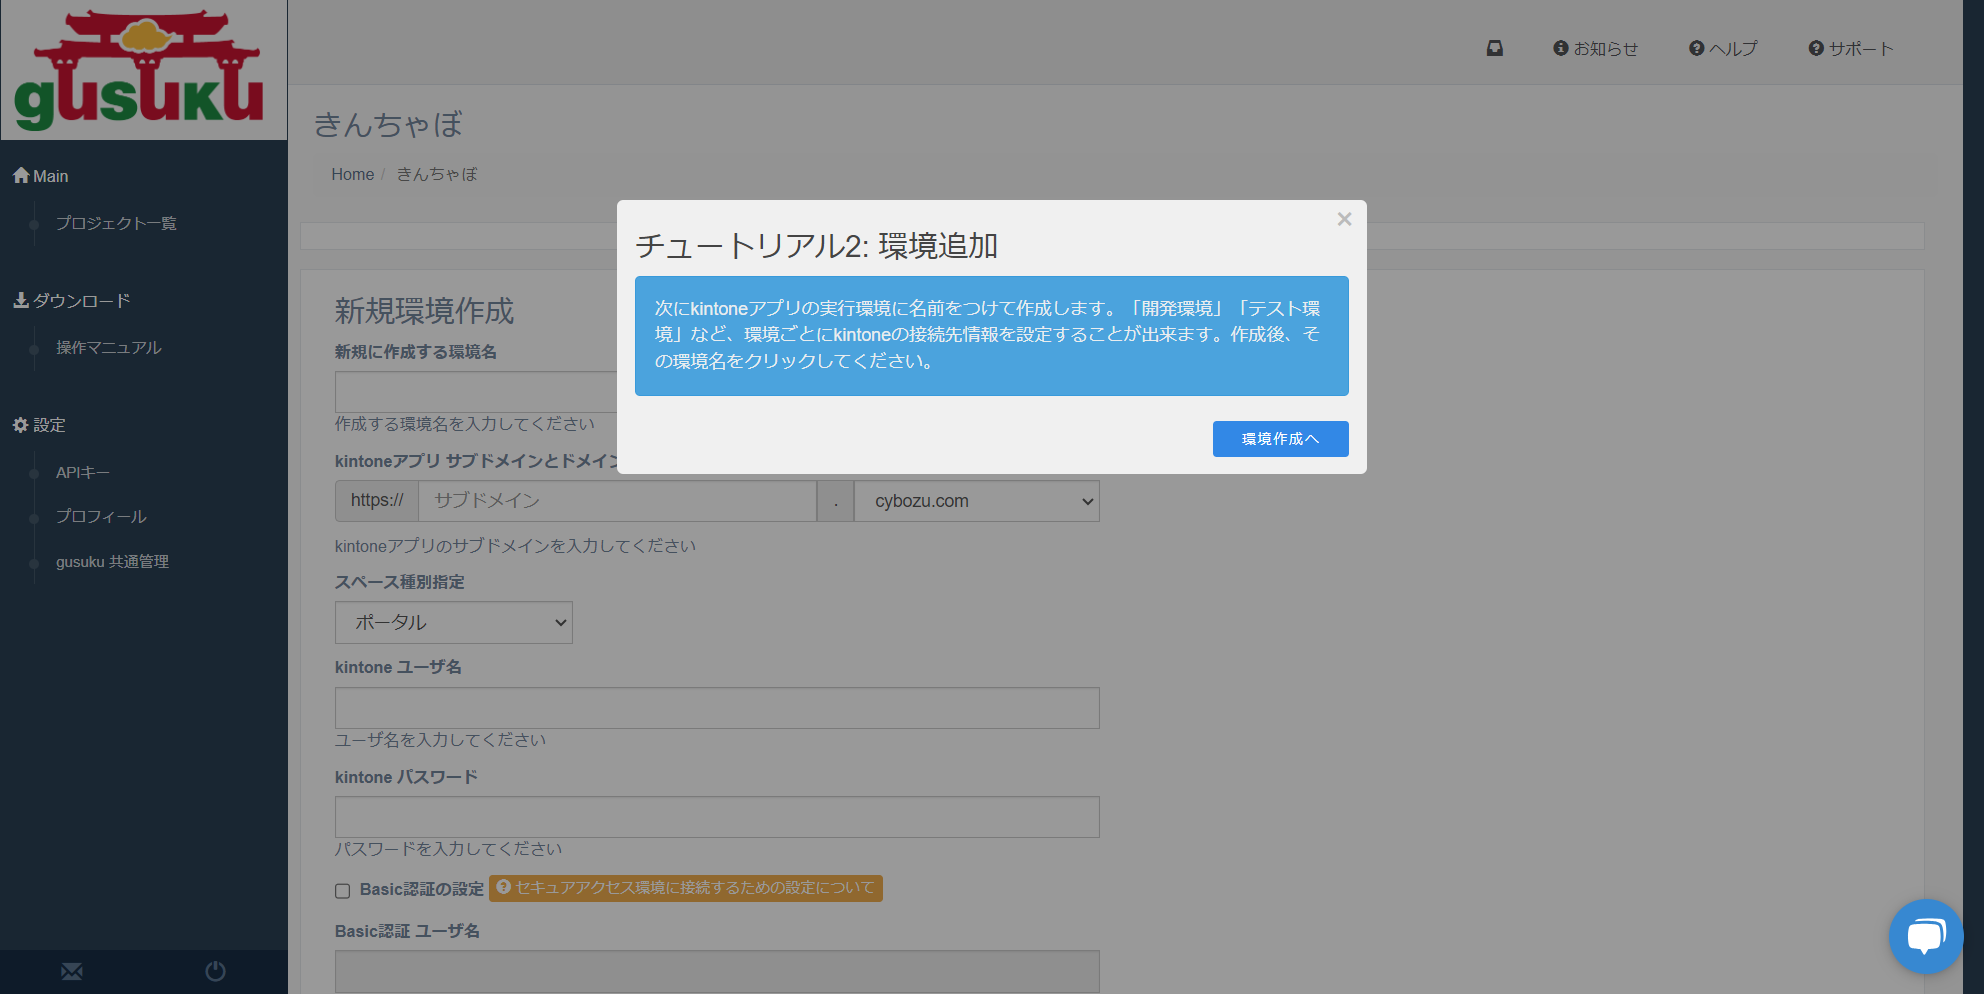Image resolution: width=1984 pixels, height=994 pixels.
Task: Open the chat bubble widget
Action: (1925, 936)
